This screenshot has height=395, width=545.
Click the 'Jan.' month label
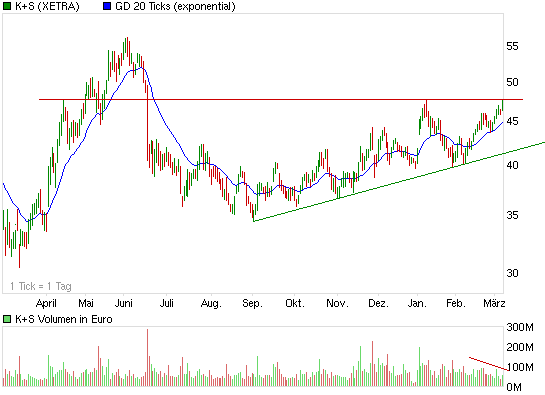[417, 303]
